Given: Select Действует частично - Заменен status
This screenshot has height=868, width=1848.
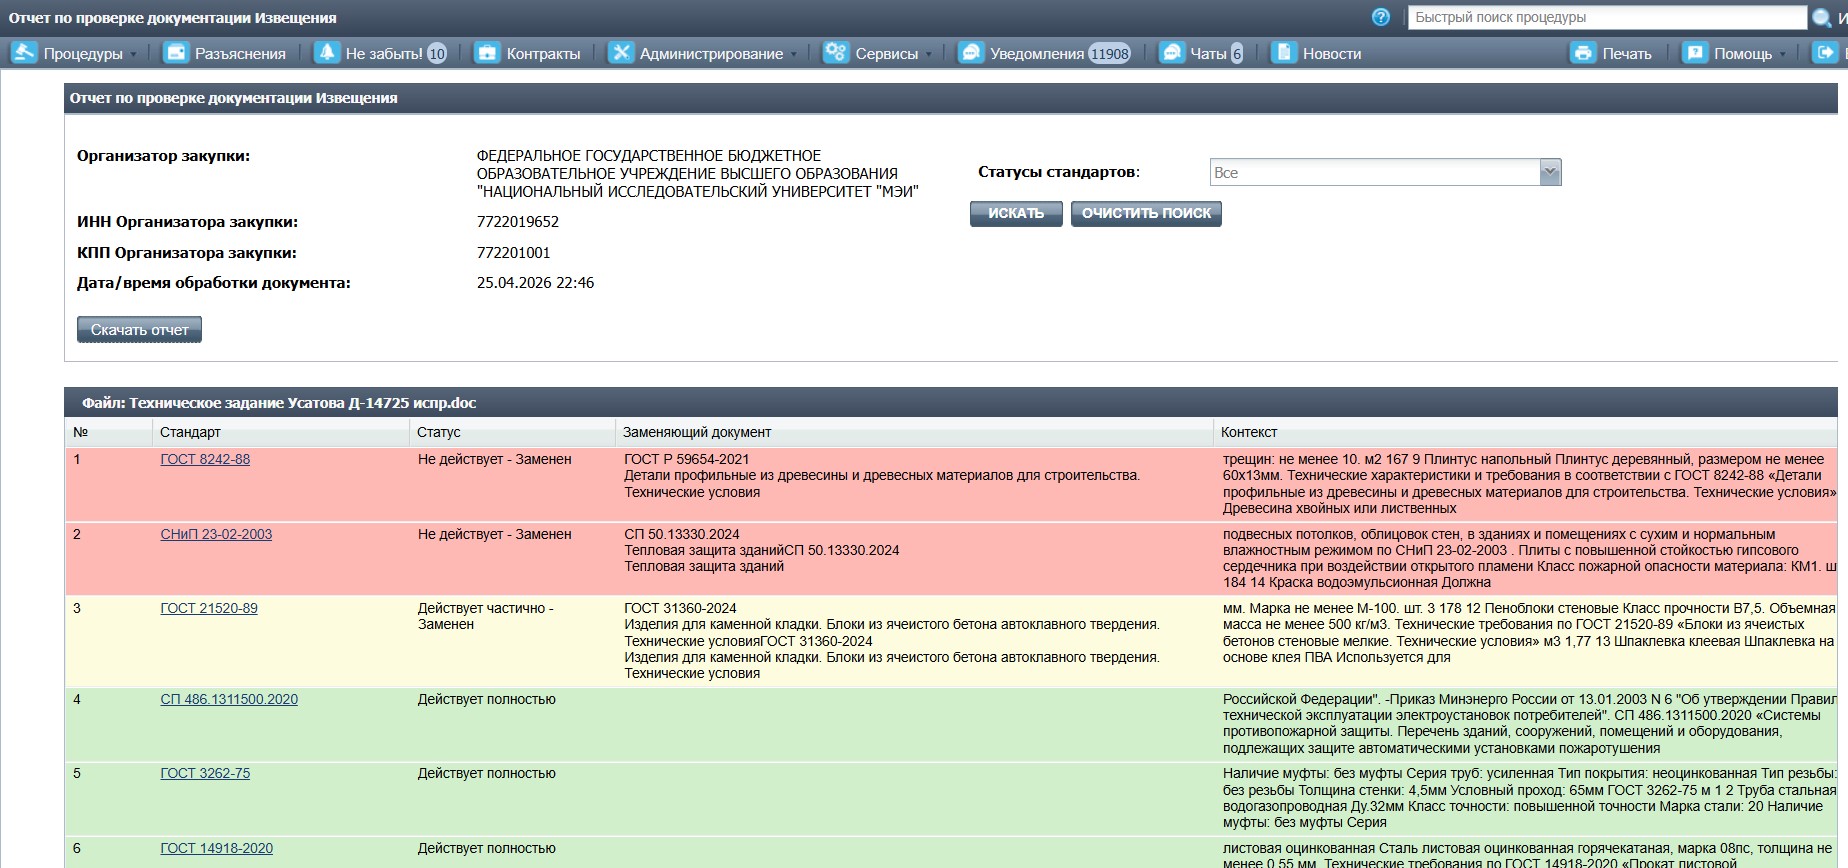Looking at the screenshot, I should click(x=486, y=616).
